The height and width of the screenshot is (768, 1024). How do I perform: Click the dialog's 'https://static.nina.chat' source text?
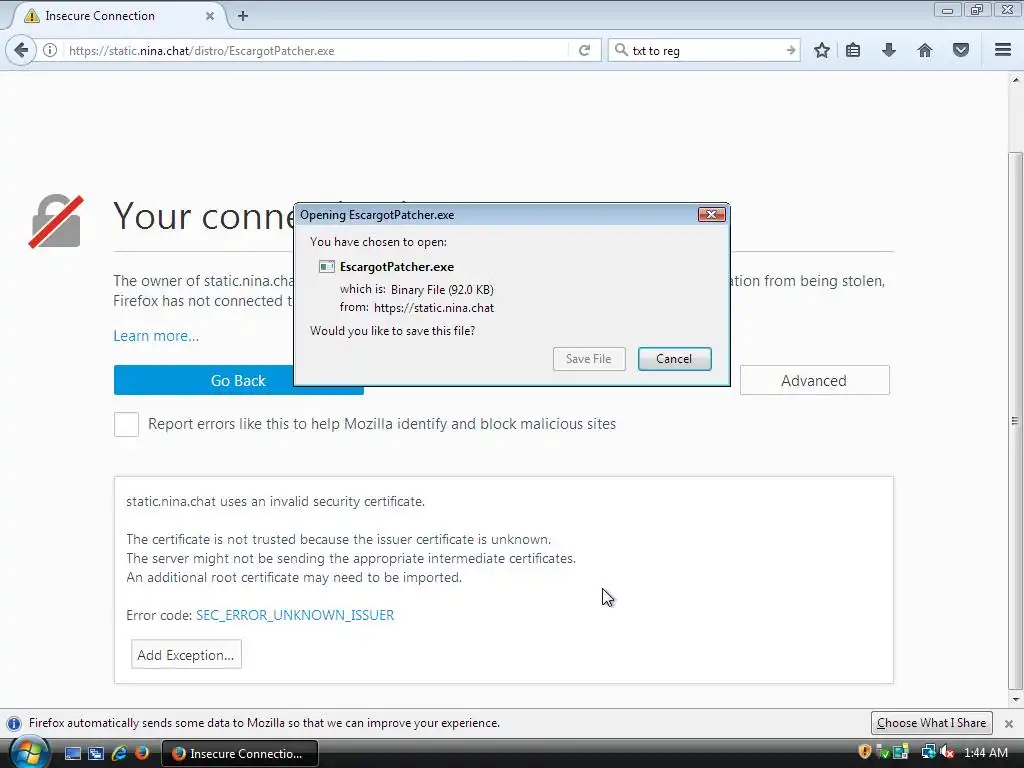tap(434, 308)
